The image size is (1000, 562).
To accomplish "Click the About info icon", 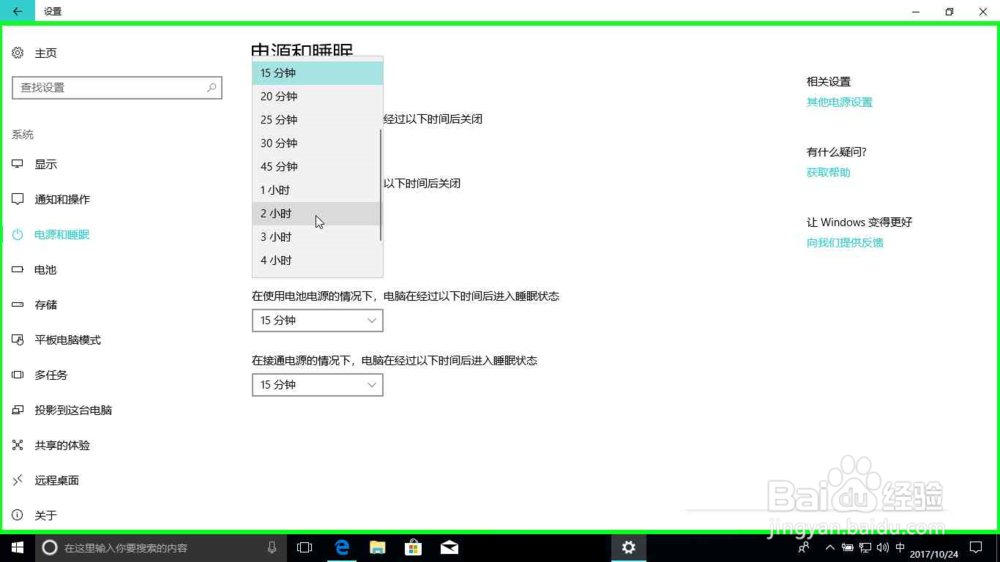I will point(18,515).
